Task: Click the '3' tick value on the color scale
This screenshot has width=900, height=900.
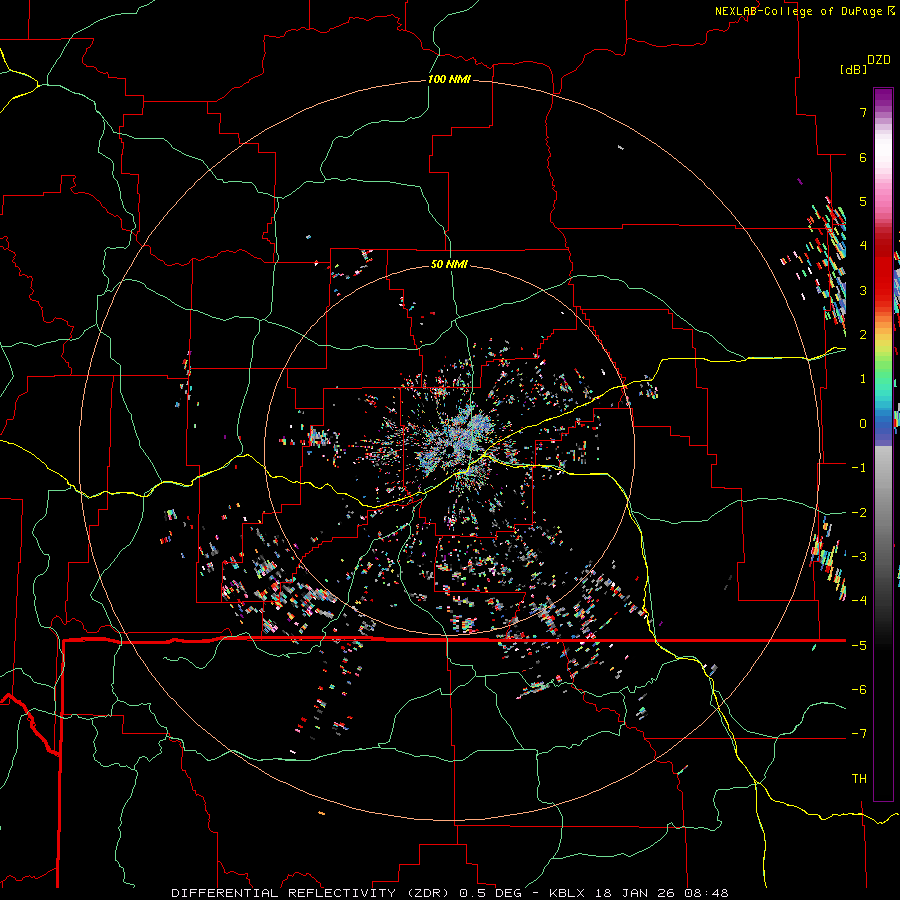Action: (863, 290)
